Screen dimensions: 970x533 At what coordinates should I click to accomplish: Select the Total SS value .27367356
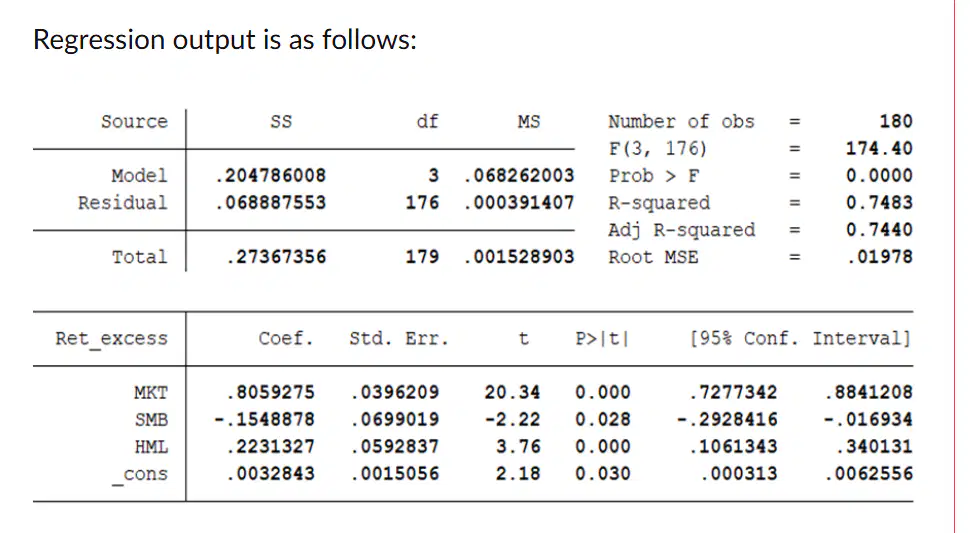(276, 257)
